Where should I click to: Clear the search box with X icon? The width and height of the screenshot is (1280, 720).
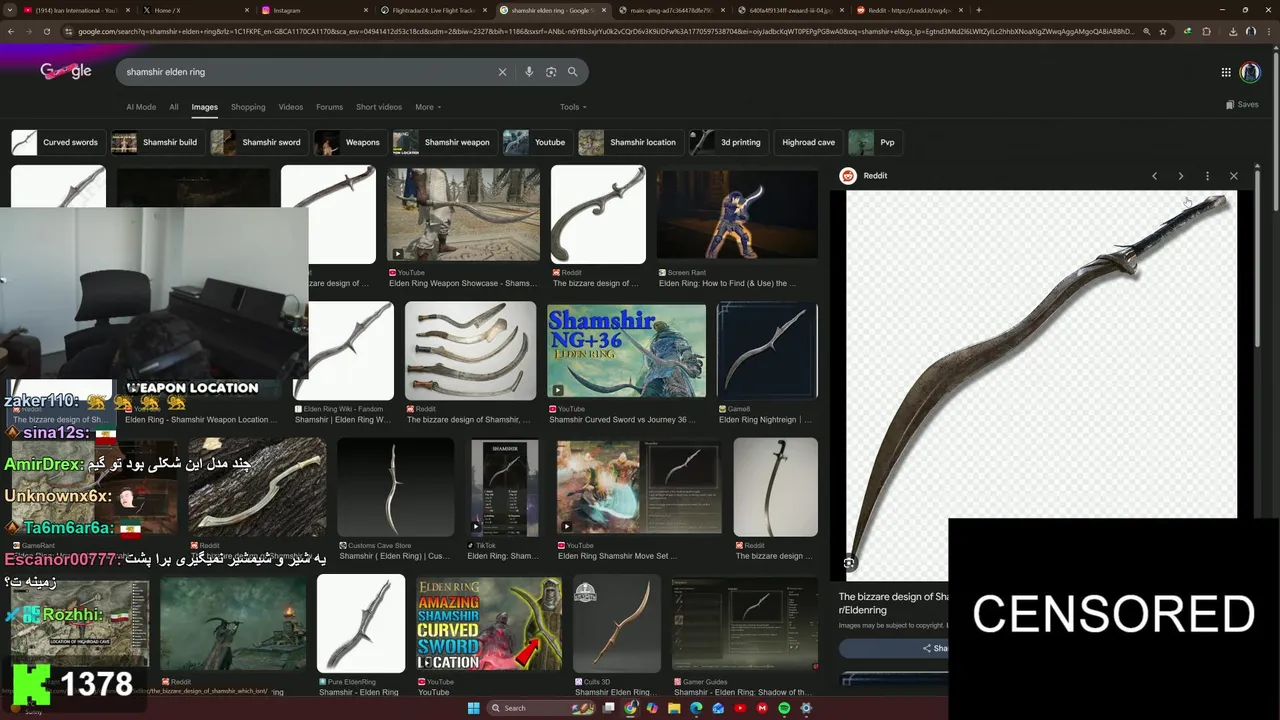[502, 72]
